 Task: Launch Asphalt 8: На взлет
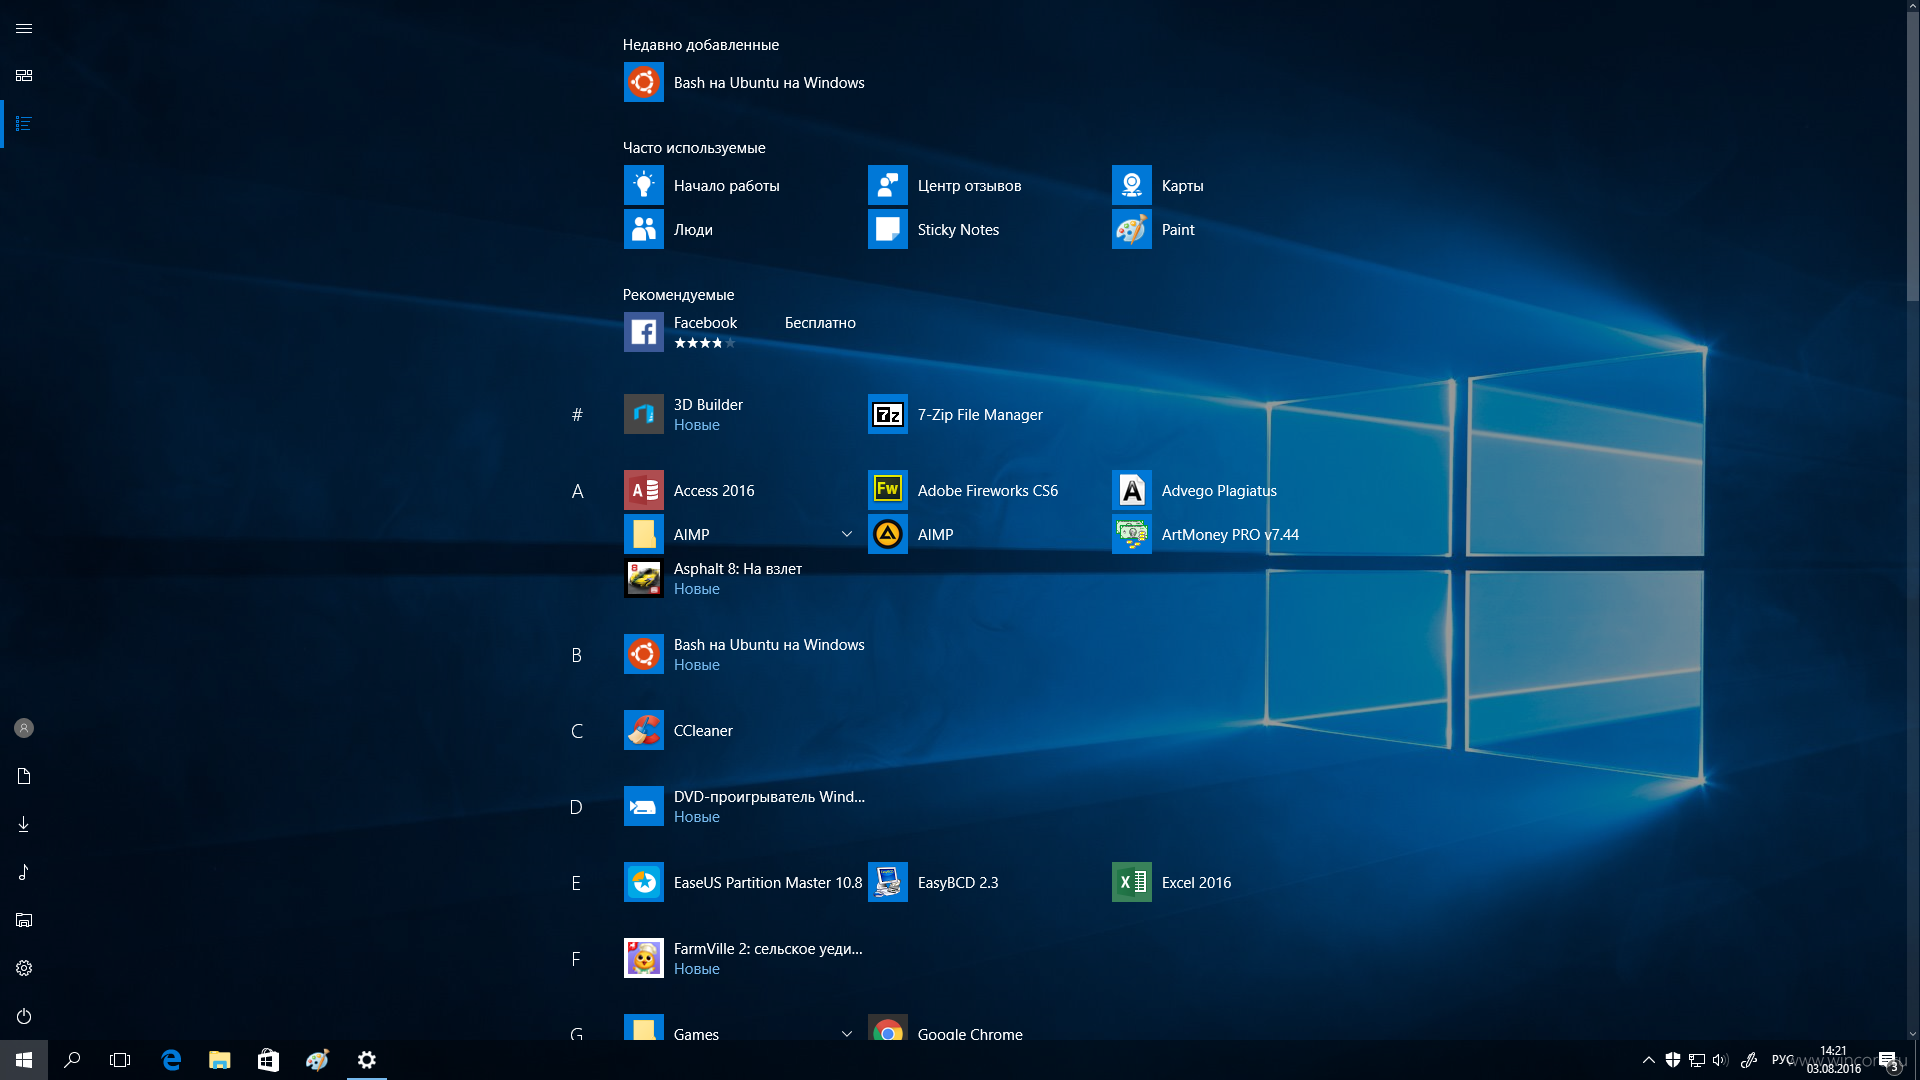pyautogui.click(x=714, y=578)
